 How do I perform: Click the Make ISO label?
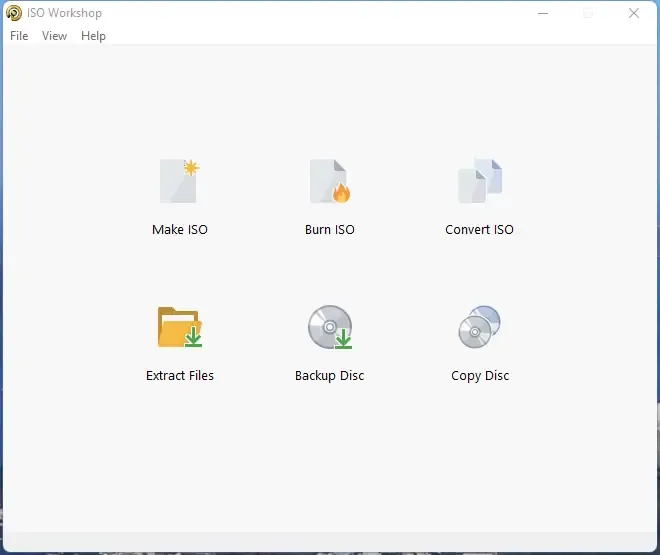(180, 229)
